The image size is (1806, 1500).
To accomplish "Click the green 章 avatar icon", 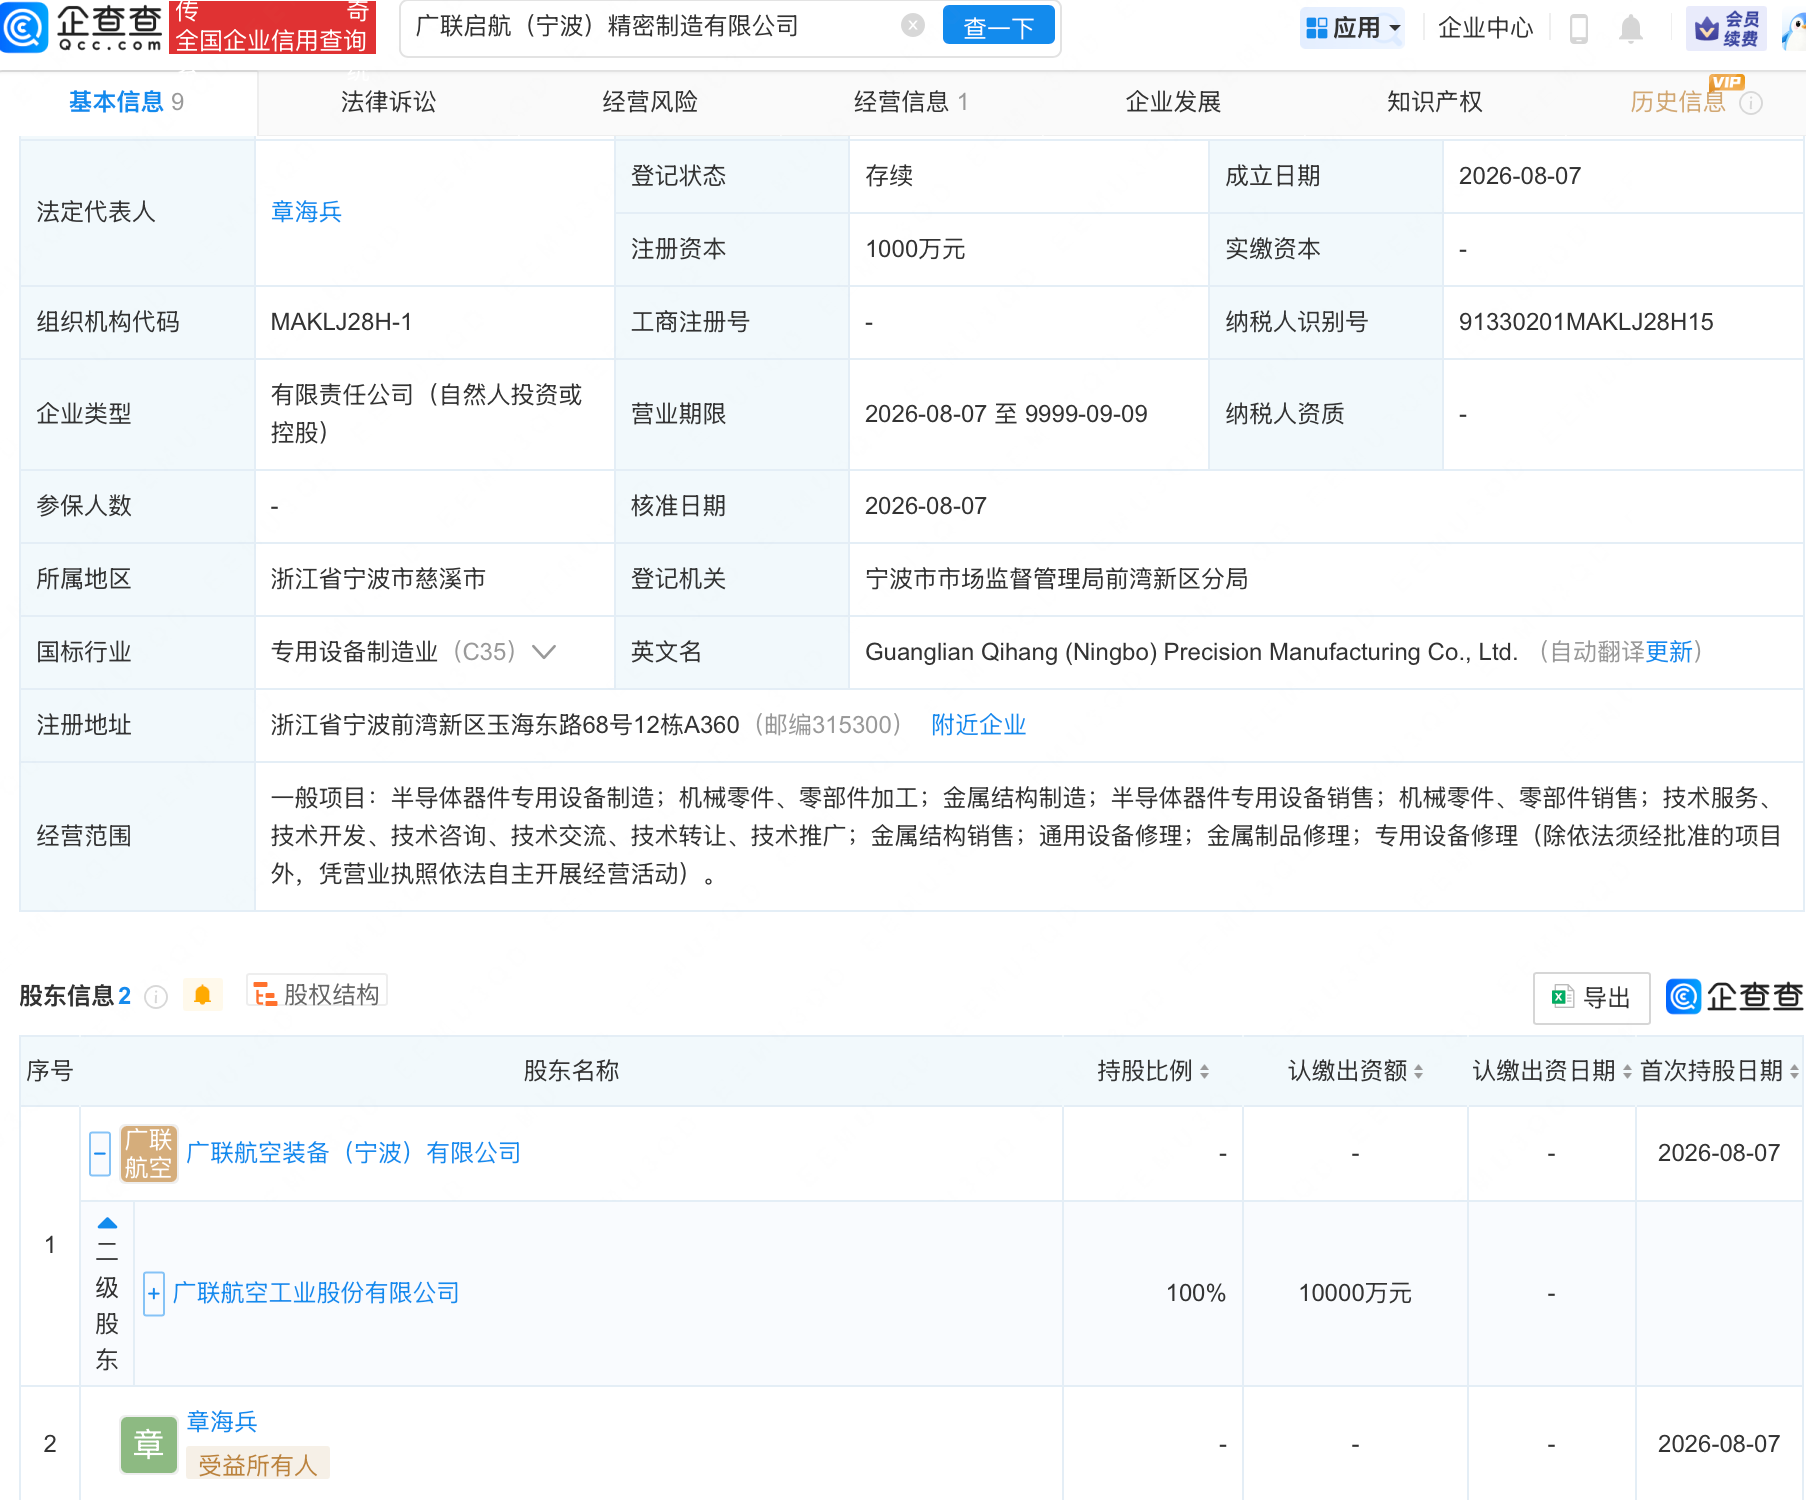I will pyautogui.click(x=148, y=1444).
